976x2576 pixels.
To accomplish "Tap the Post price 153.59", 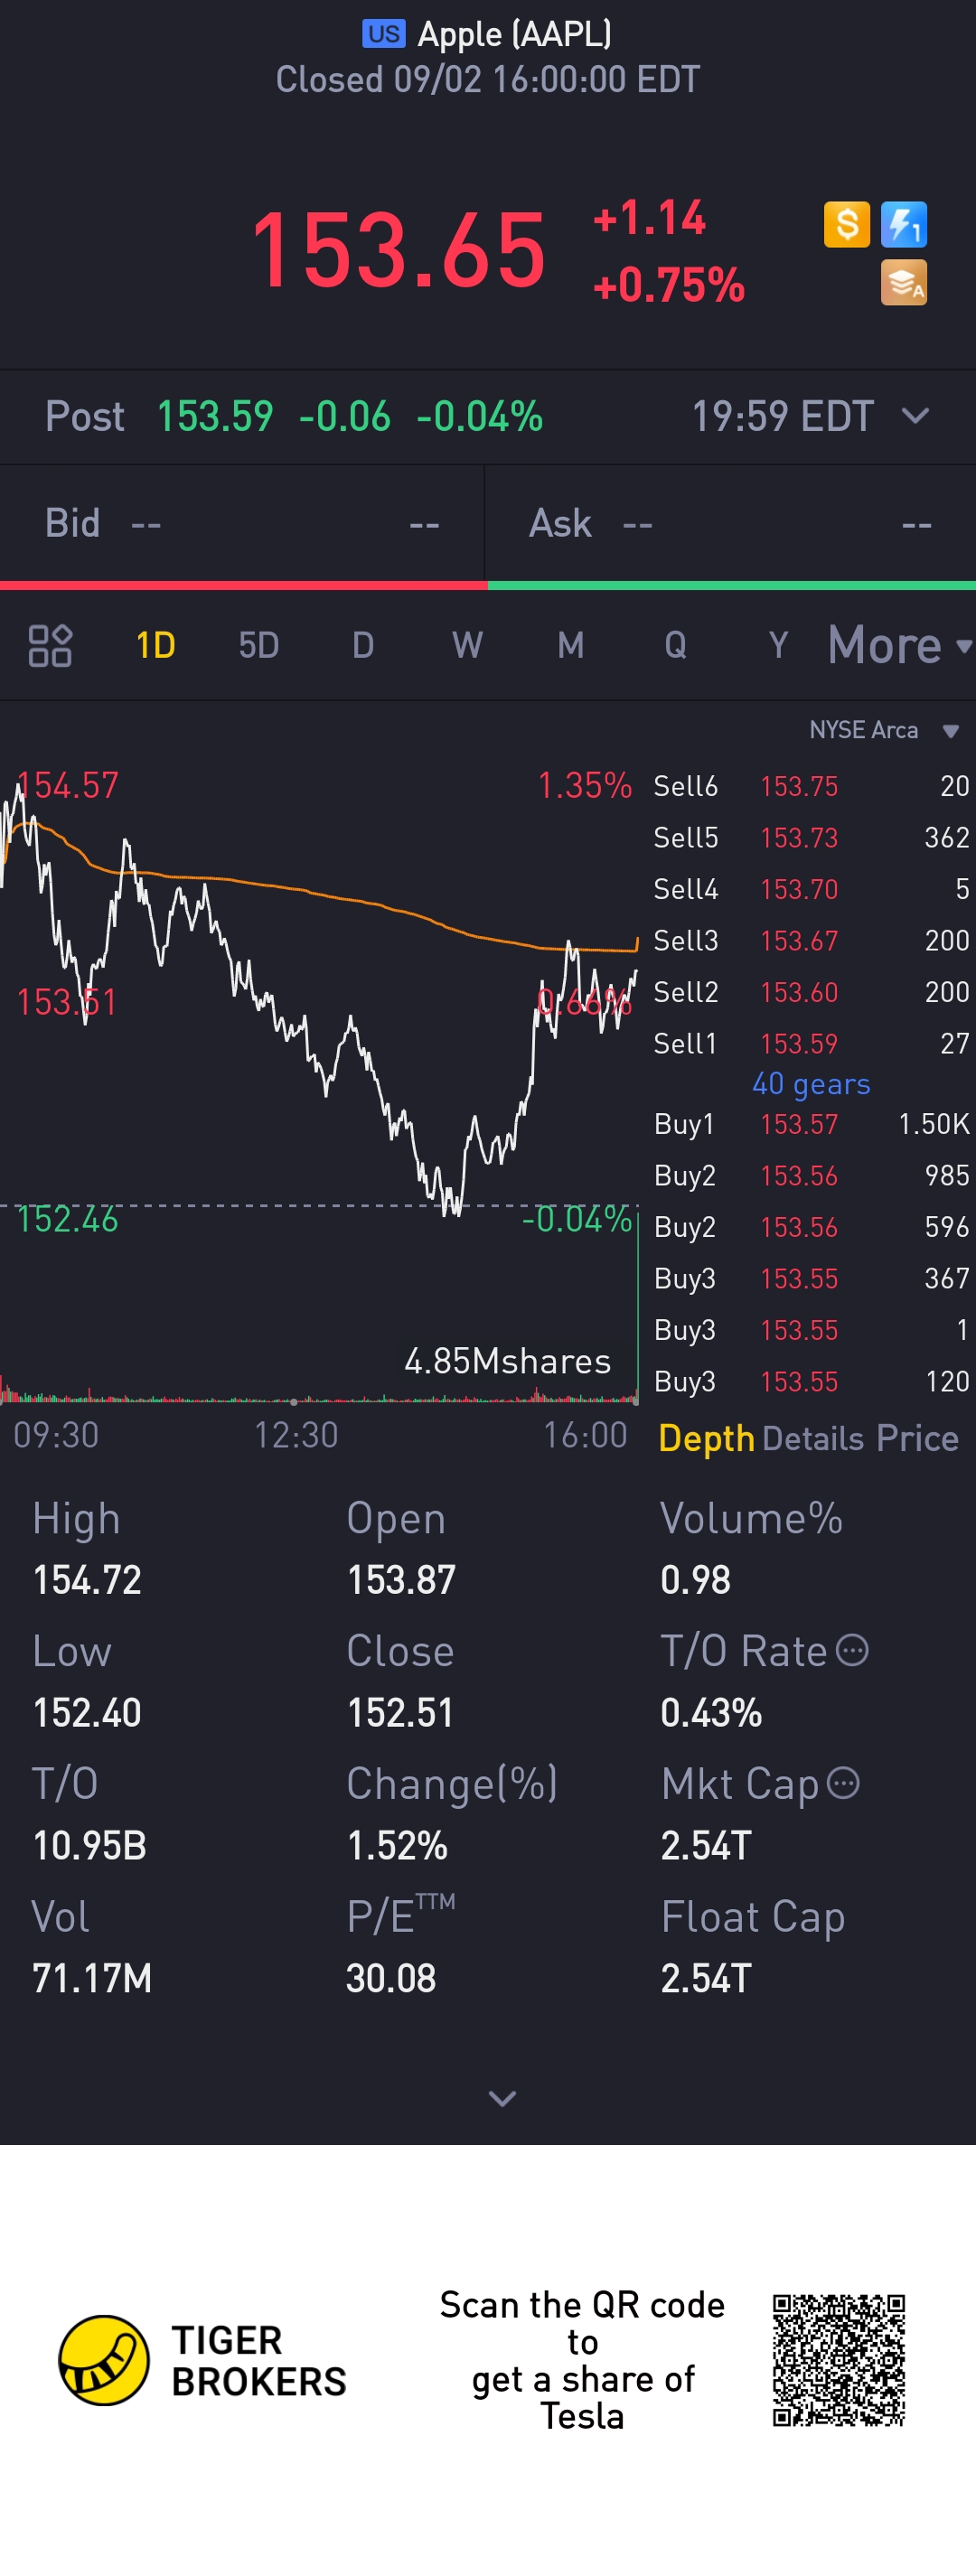I will click(x=215, y=416).
